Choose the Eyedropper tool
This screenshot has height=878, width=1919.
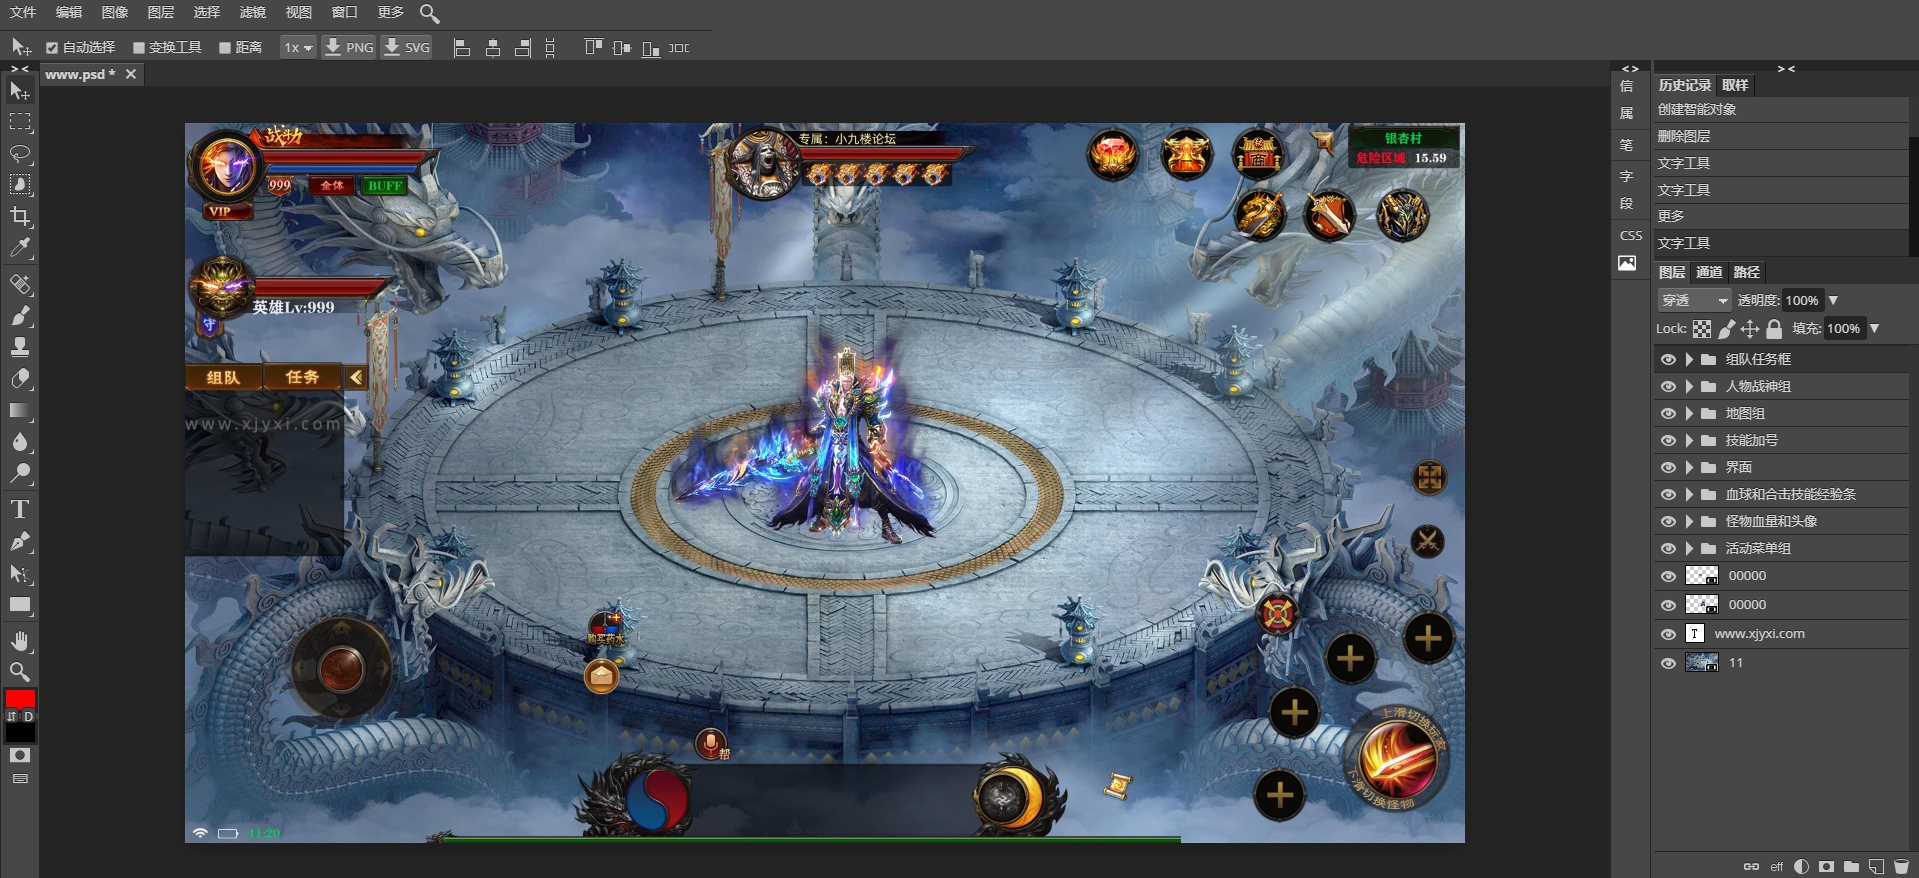20,248
